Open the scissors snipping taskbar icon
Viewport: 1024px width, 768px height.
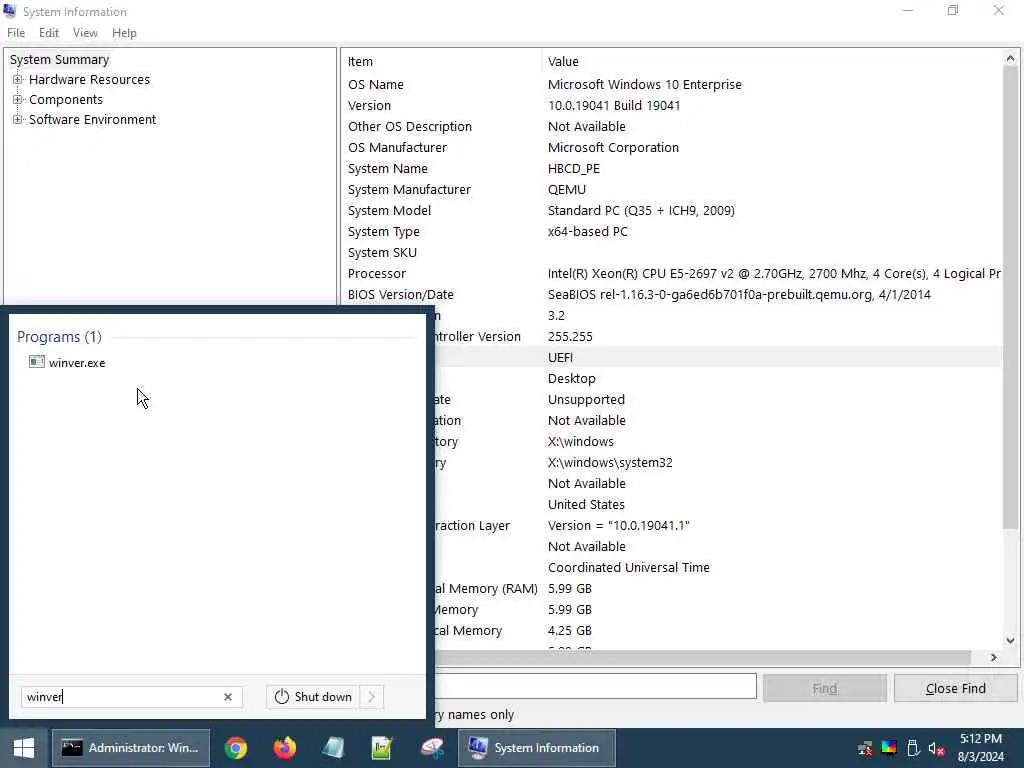point(432,748)
